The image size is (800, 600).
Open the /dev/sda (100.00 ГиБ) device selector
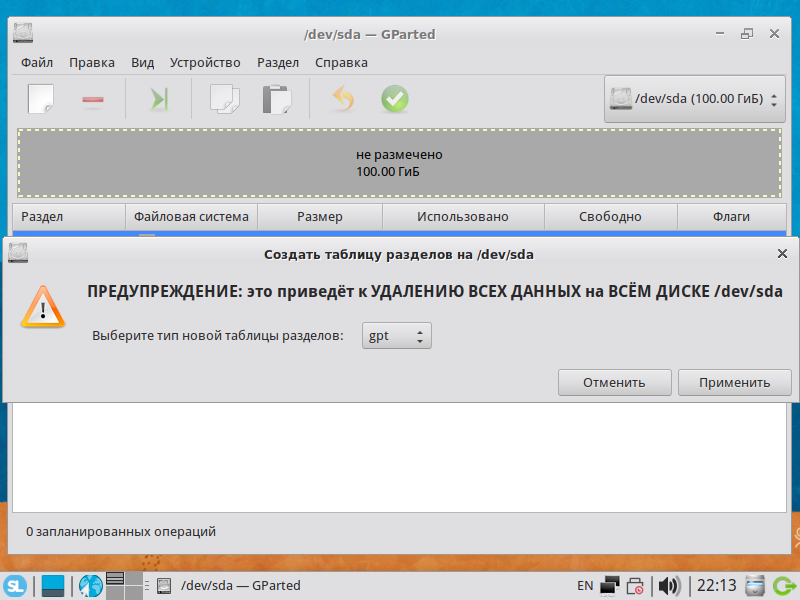(695, 99)
